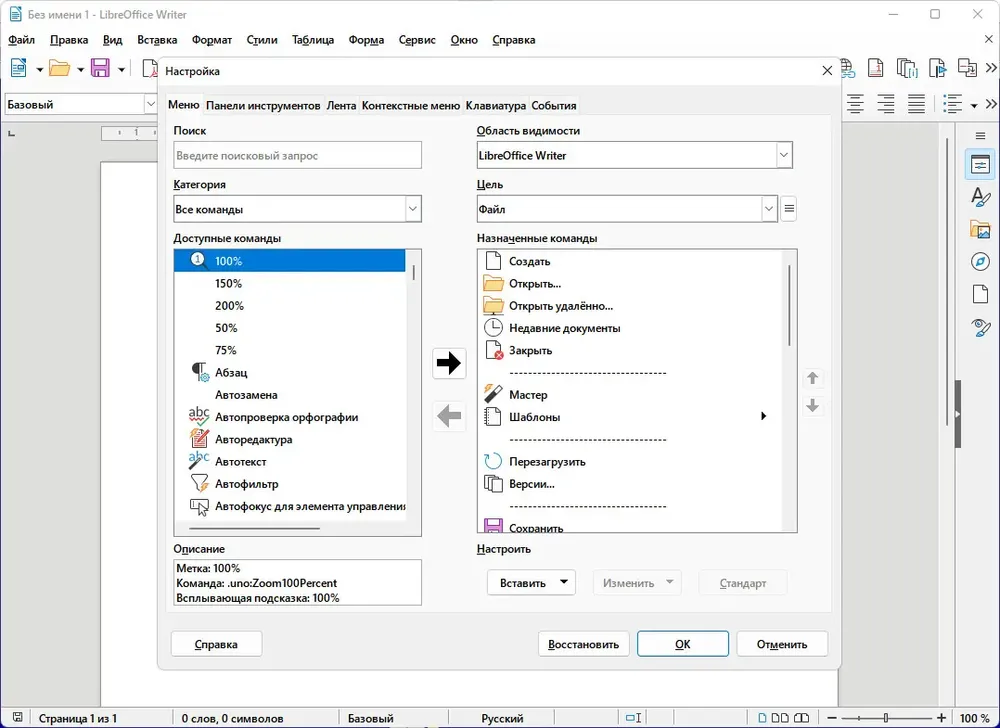
Task: Switch to the События tab
Action: tap(554, 106)
